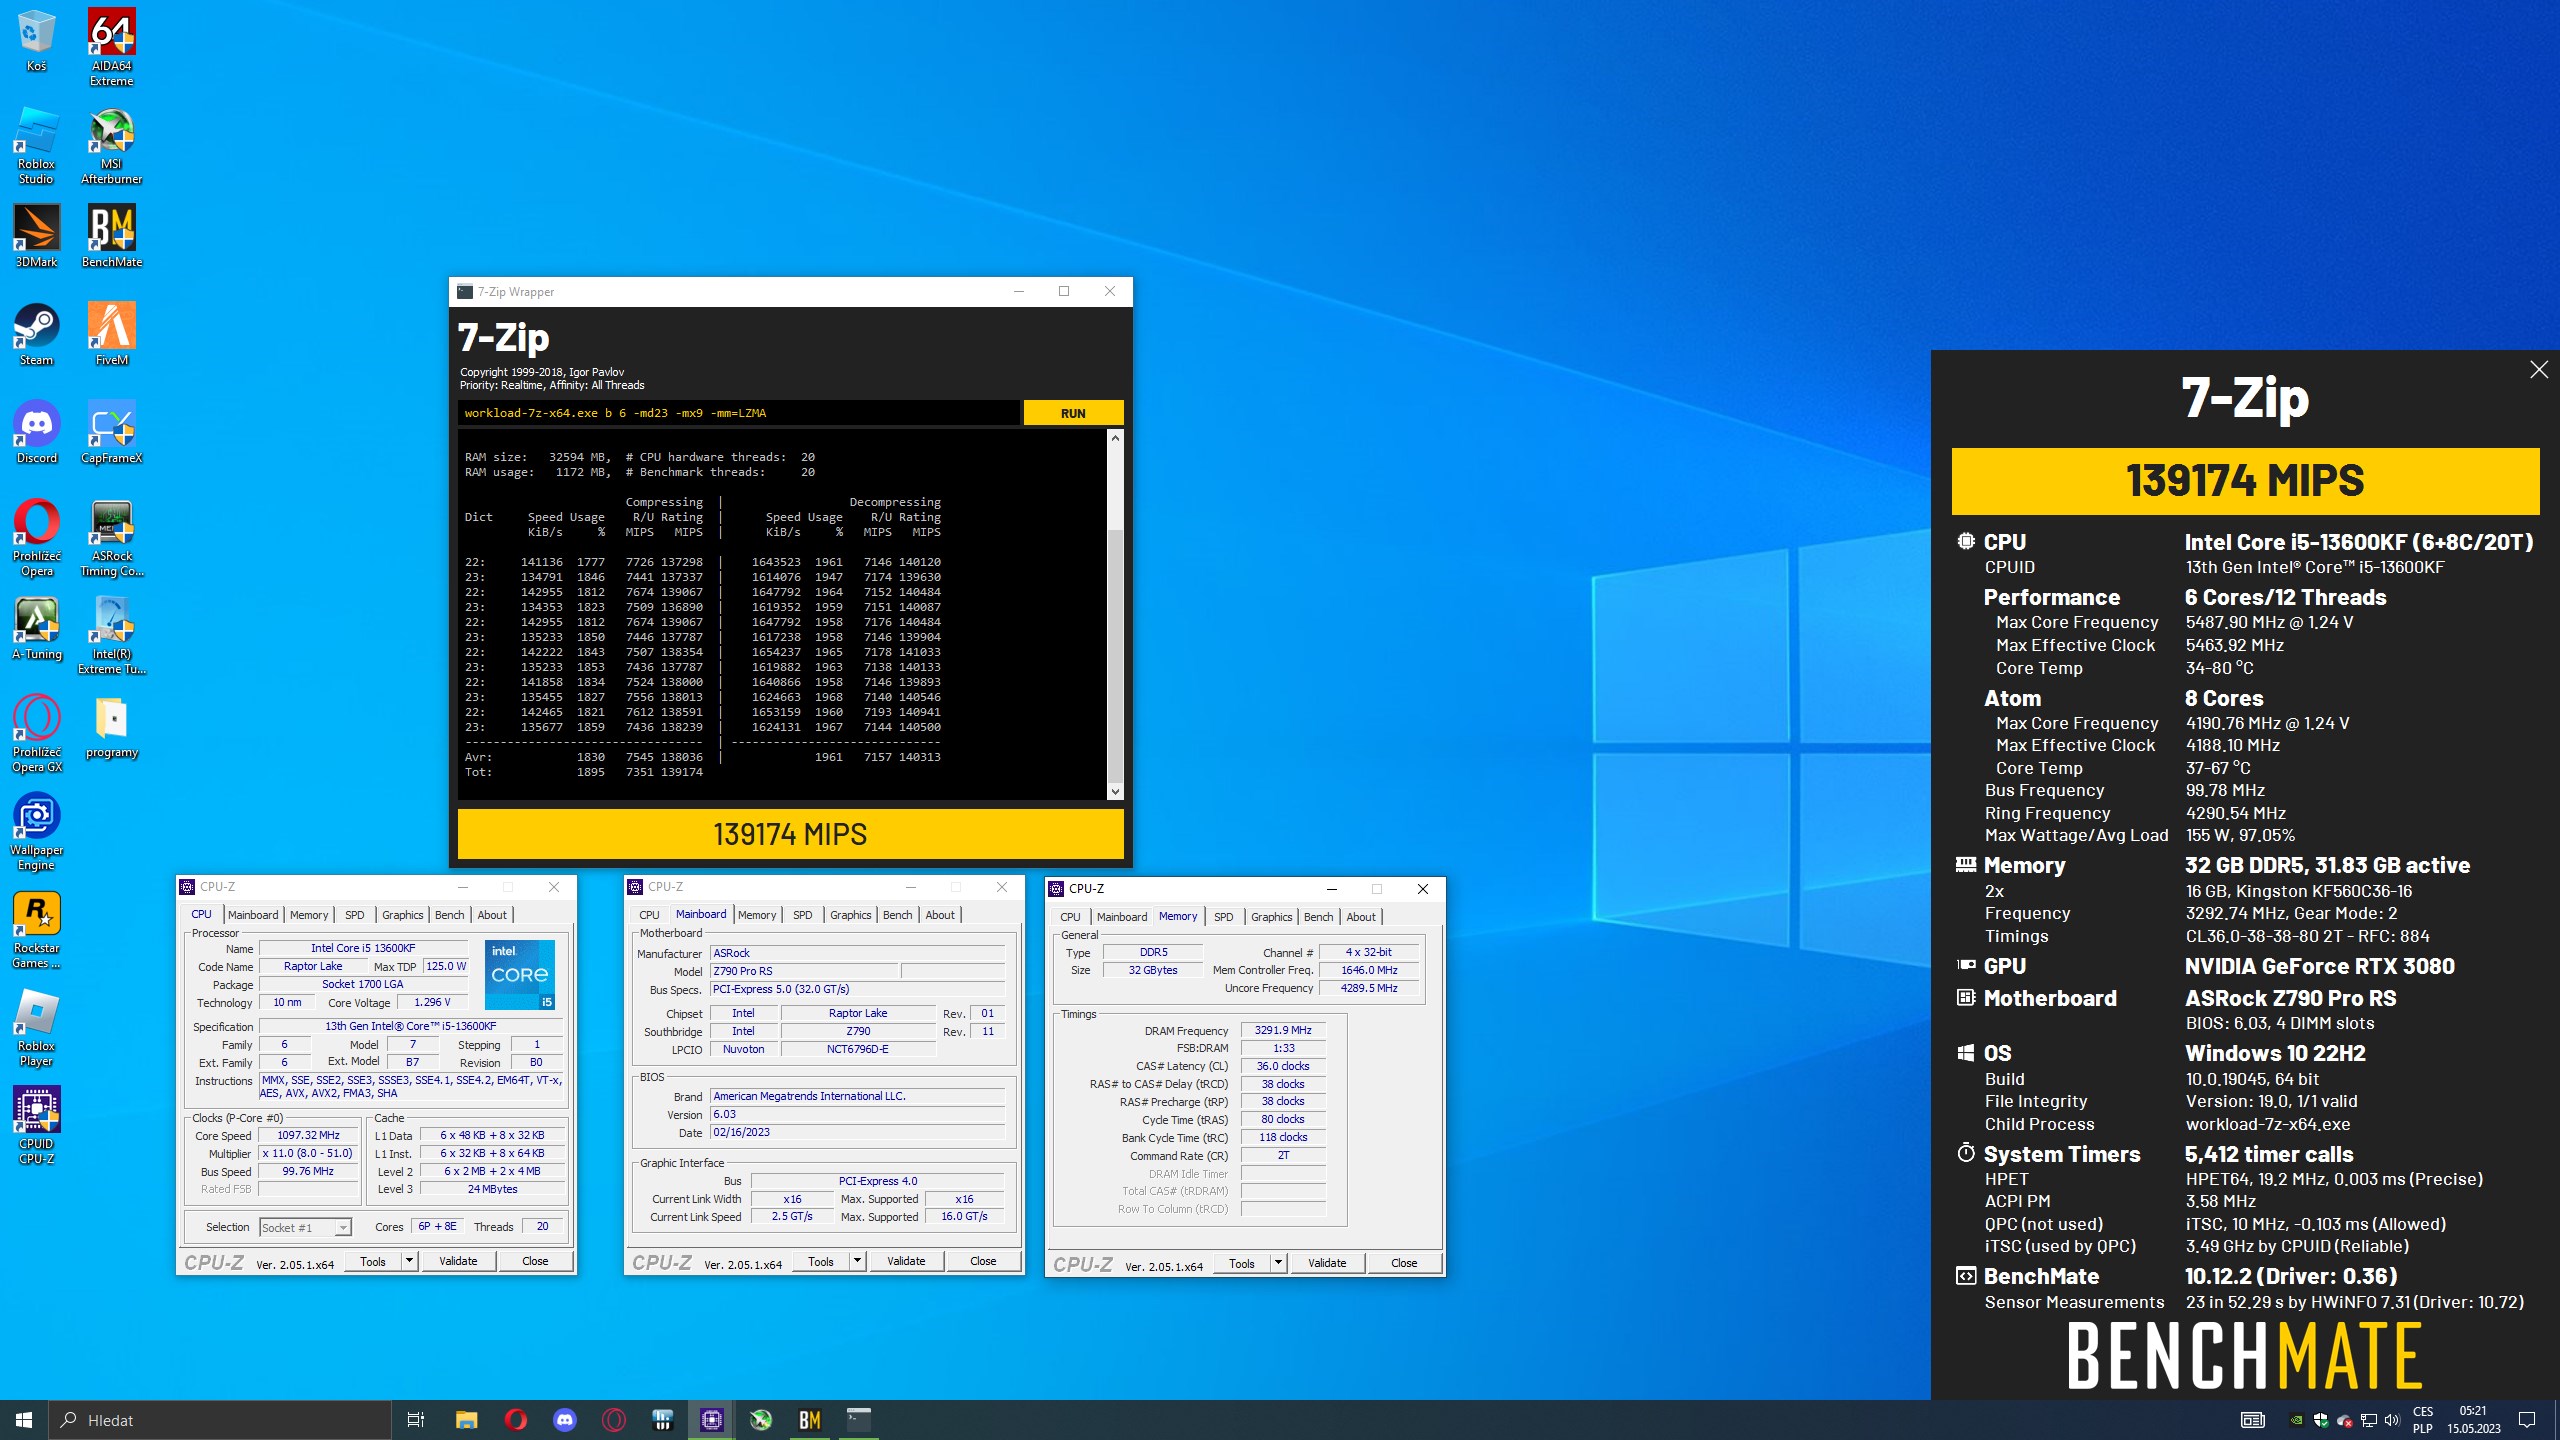The image size is (2560, 1440).
Task: Open CPUID CPU-Z desktop shortcut
Action: [x=36, y=1126]
